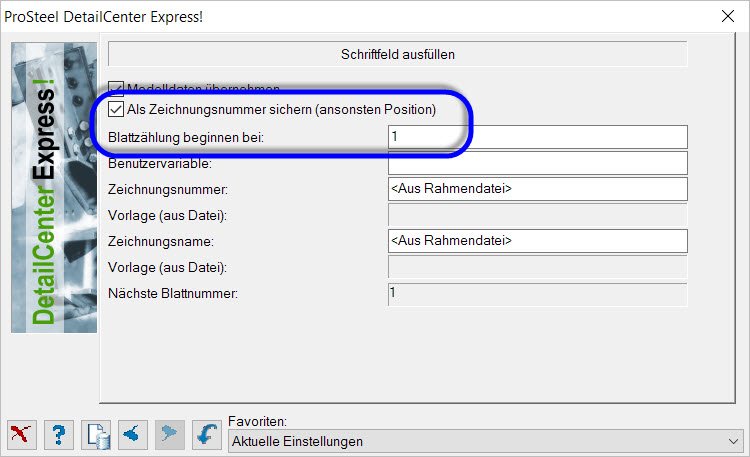
Task: Click the Zeichnungsnummer text field
Action: click(538, 189)
